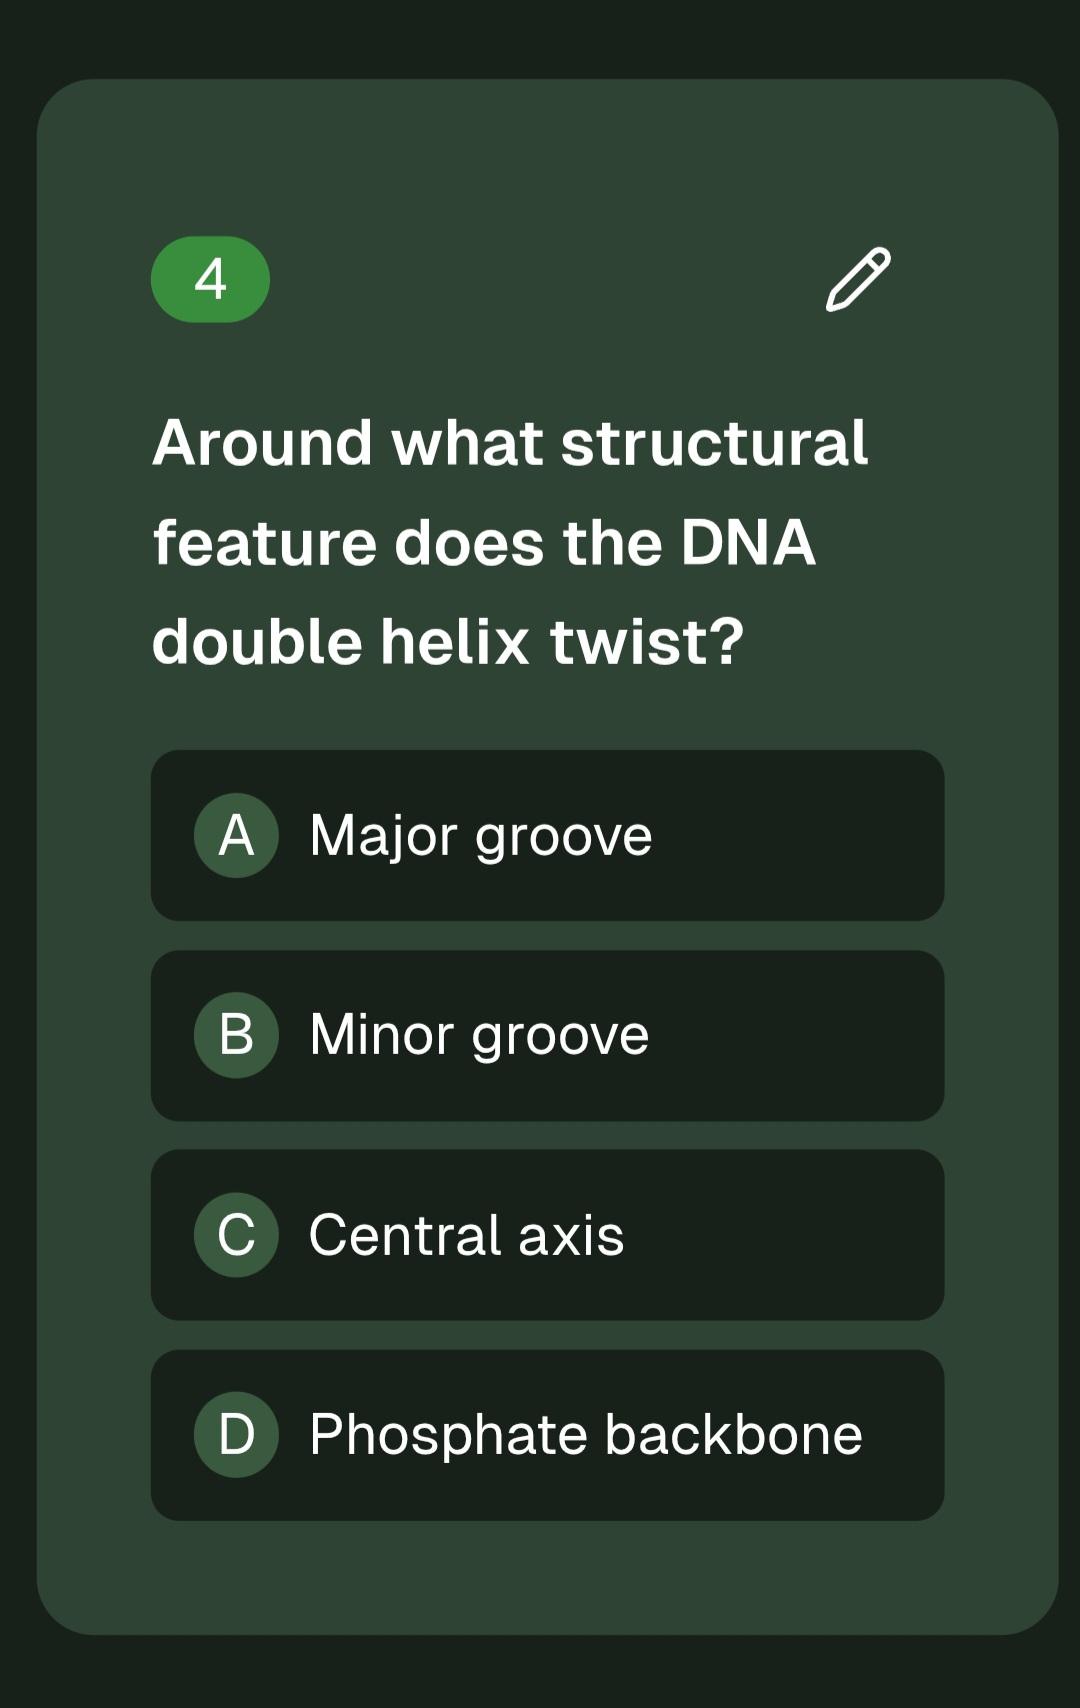Click the word 'feature' in the question
The width and height of the screenshot is (1080, 1708).
[x=265, y=543]
